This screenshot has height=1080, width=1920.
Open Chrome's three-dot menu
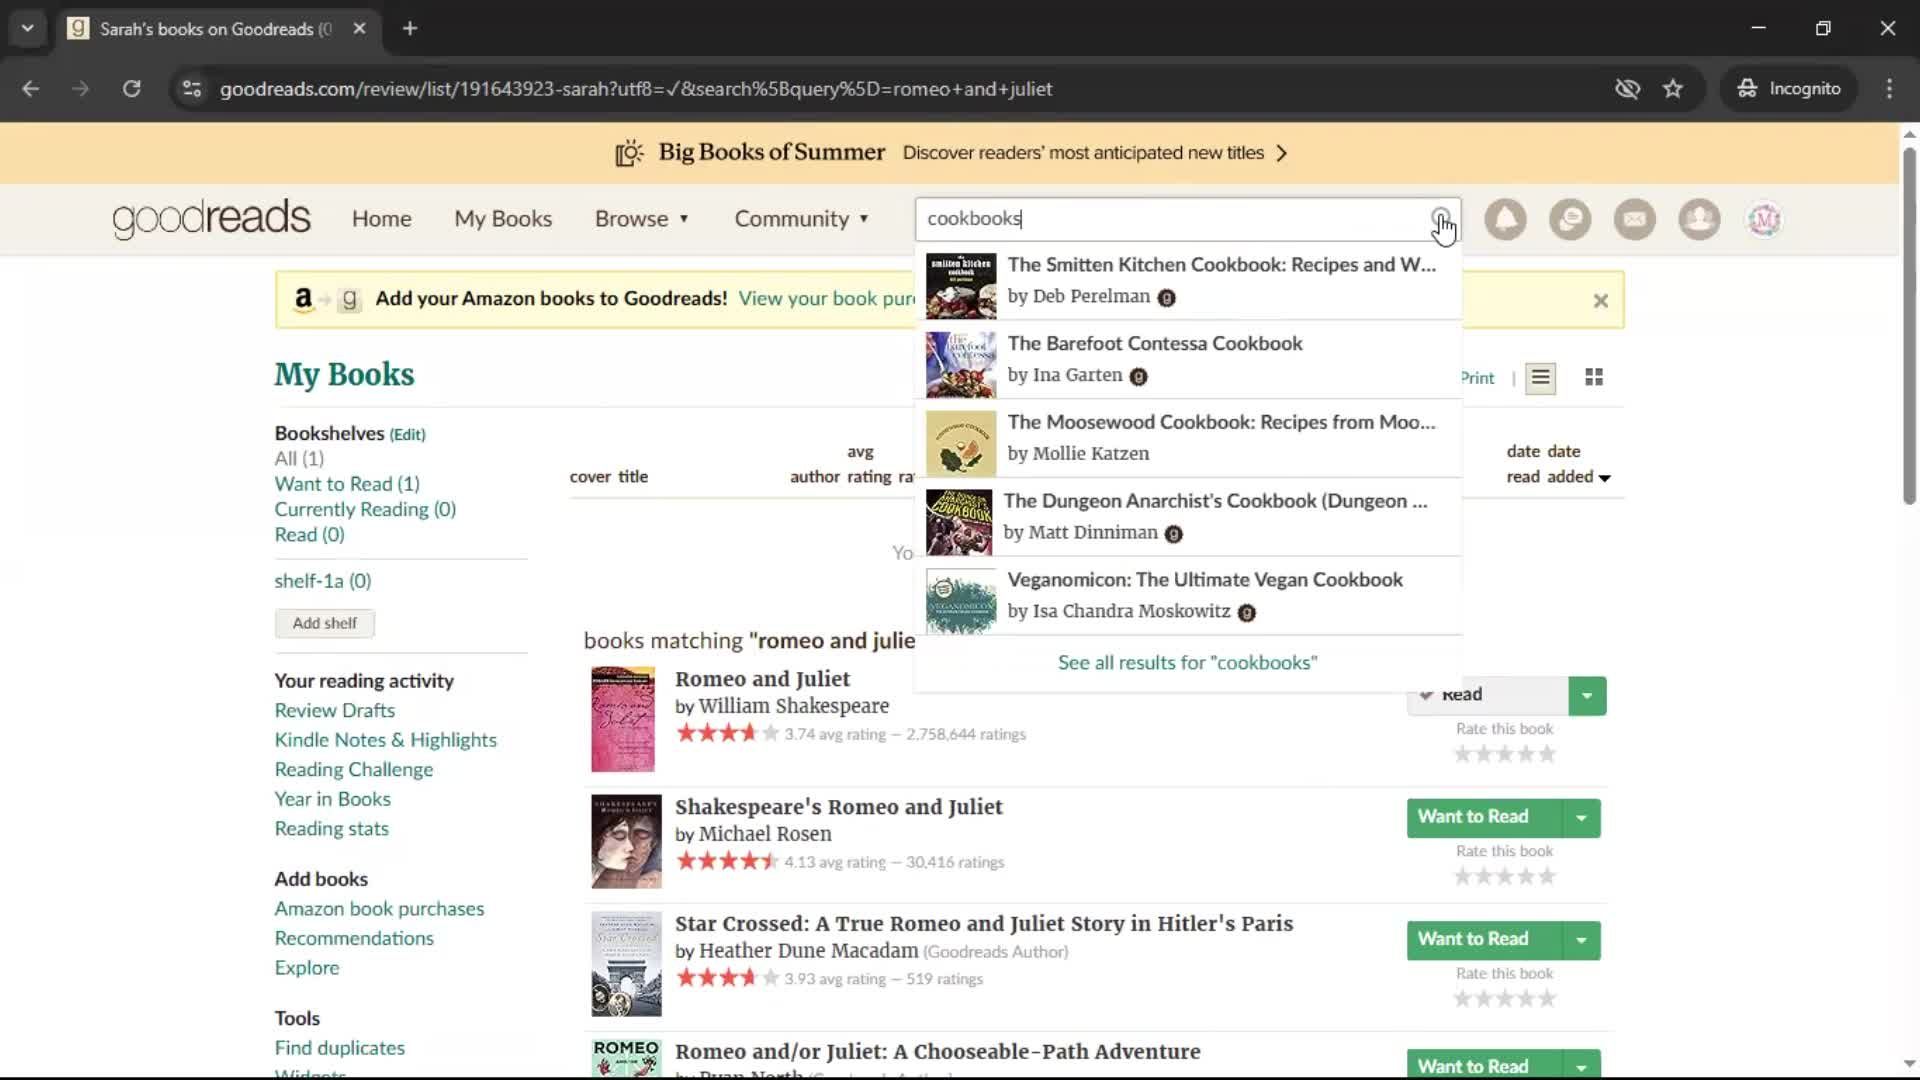click(x=1889, y=89)
